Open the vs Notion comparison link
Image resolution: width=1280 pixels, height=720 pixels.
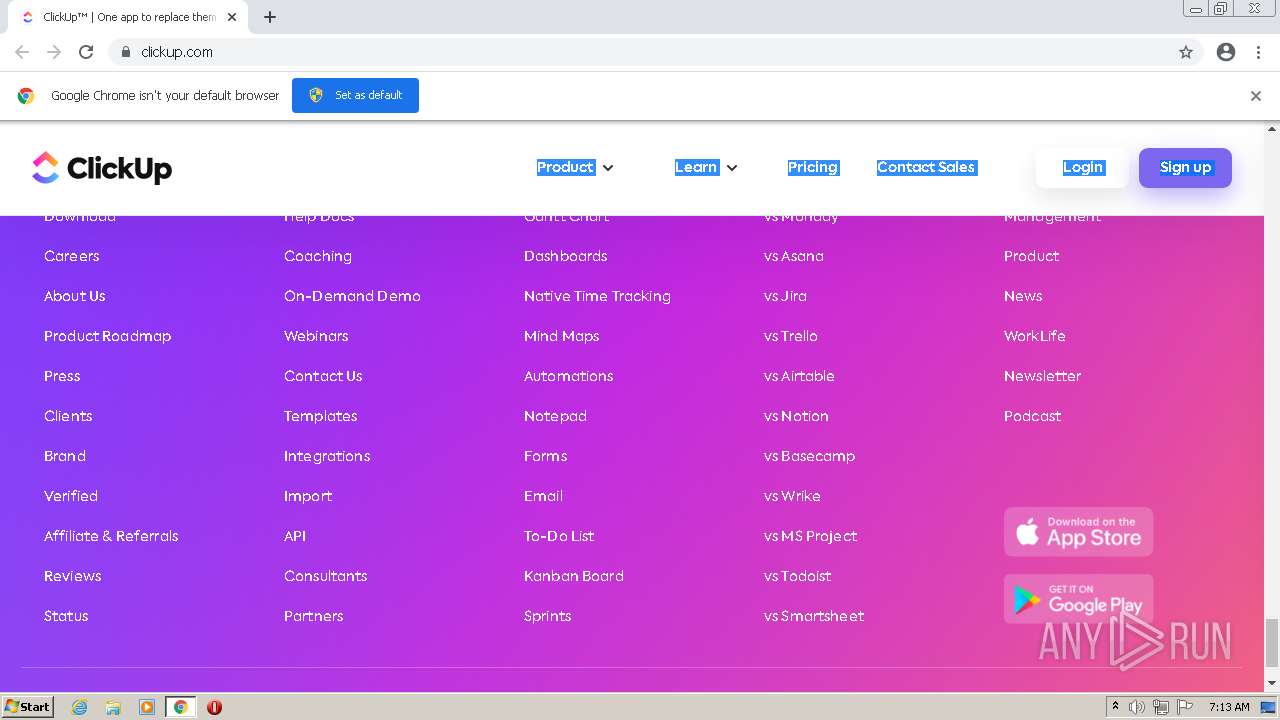(x=796, y=416)
